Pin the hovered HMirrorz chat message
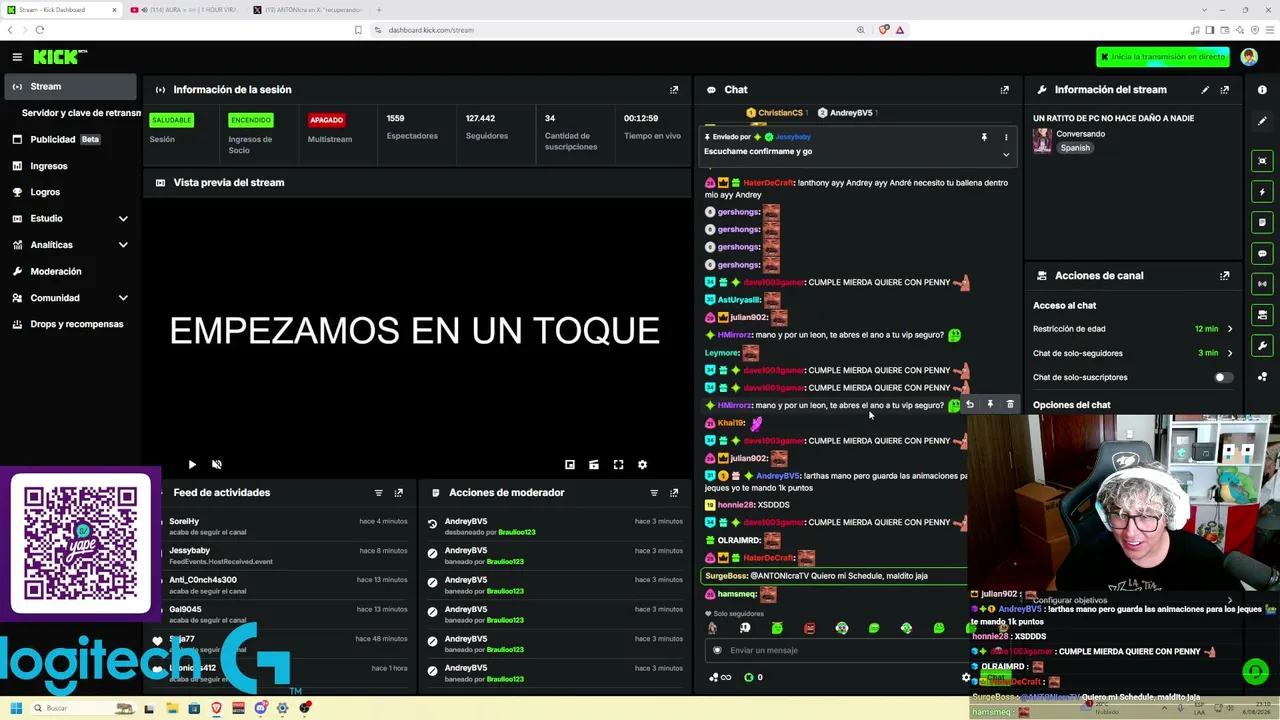The image size is (1280, 720). (x=990, y=405)
